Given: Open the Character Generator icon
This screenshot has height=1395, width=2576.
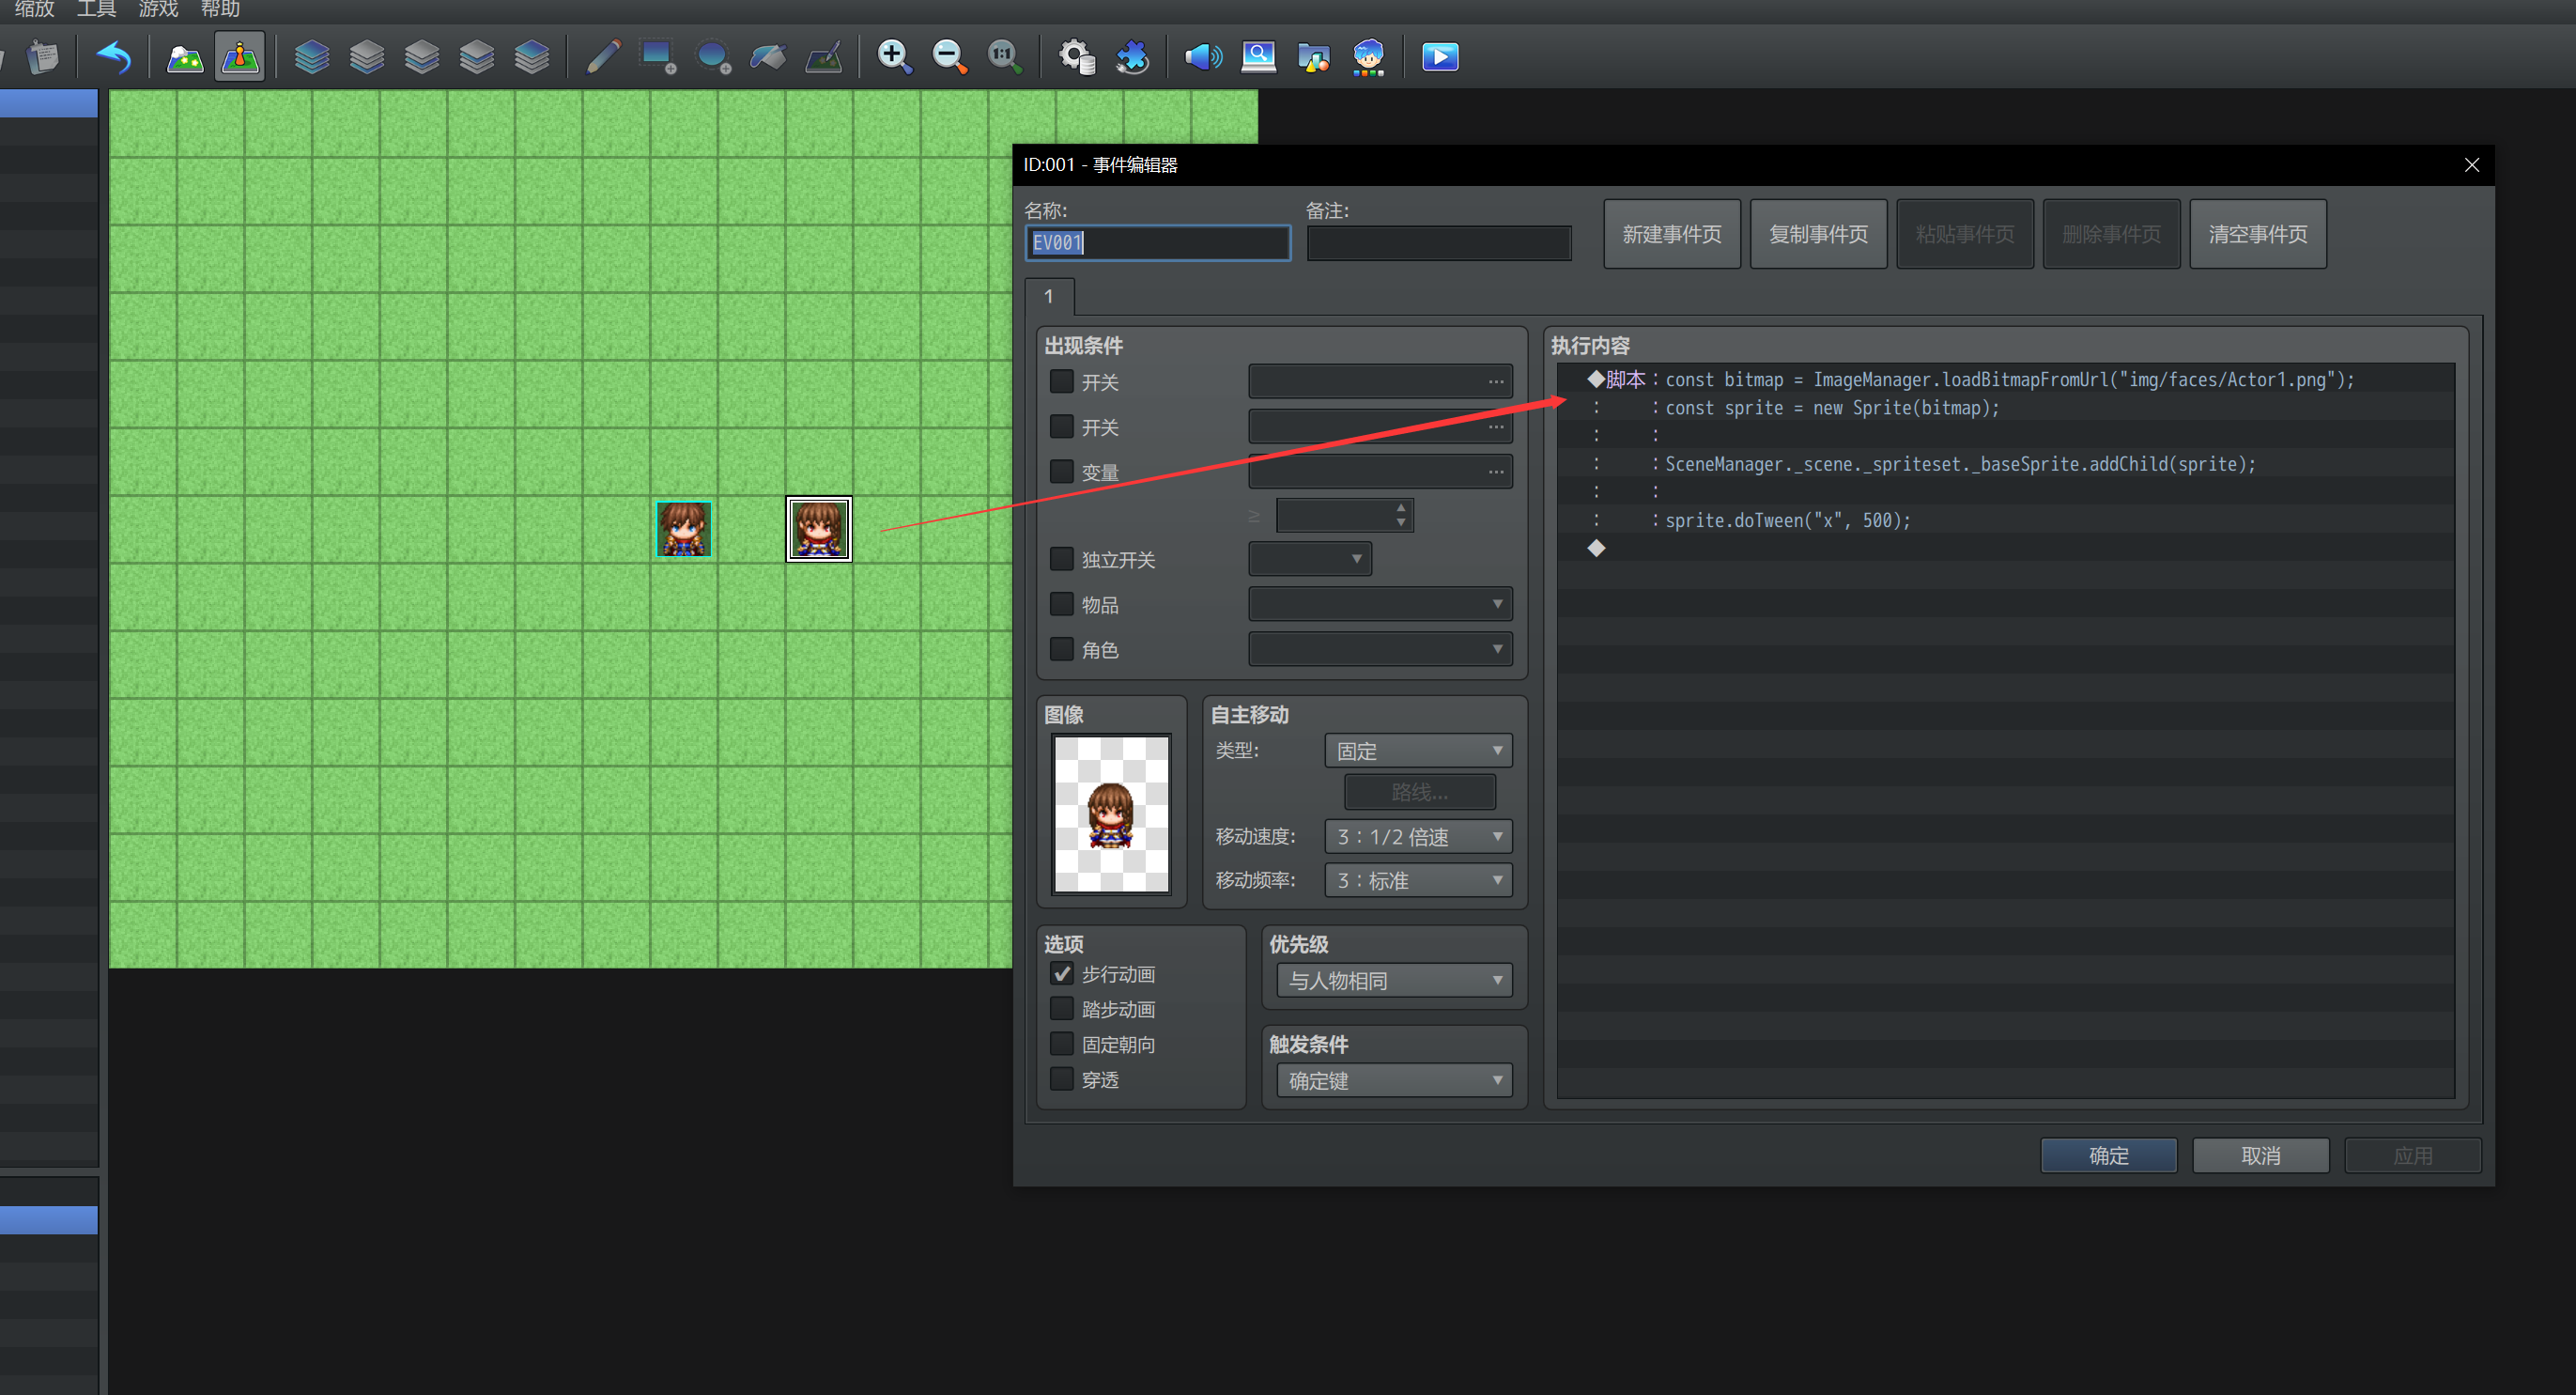Looking at the screenshot, I should 1368,57.
